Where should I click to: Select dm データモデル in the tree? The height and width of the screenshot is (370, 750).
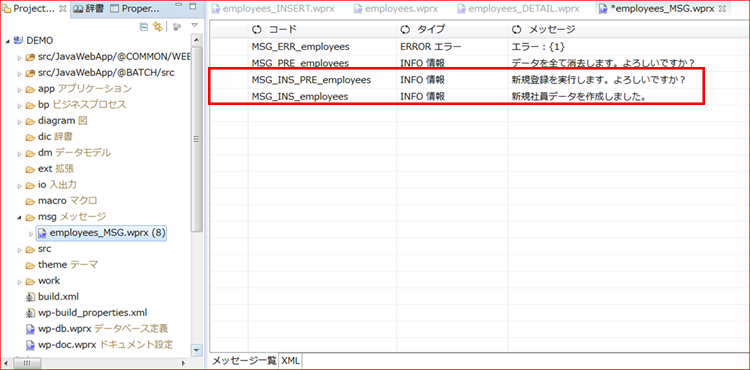click(74, 153)
